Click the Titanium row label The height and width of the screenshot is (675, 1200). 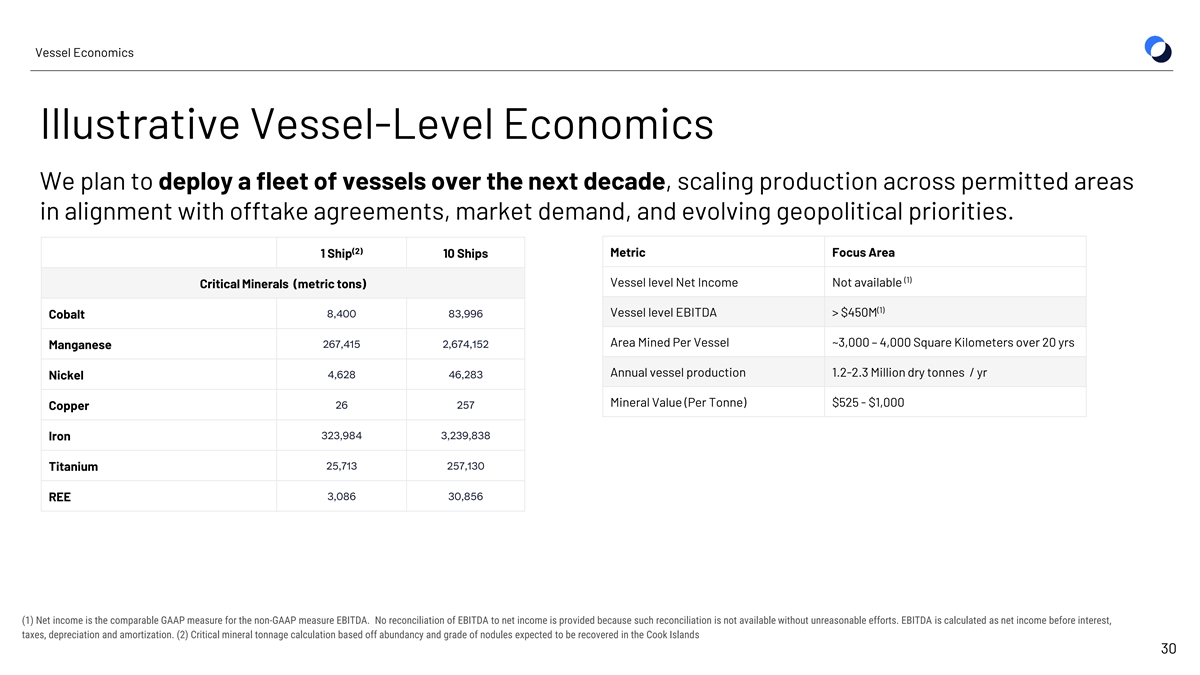pos(73,466)
